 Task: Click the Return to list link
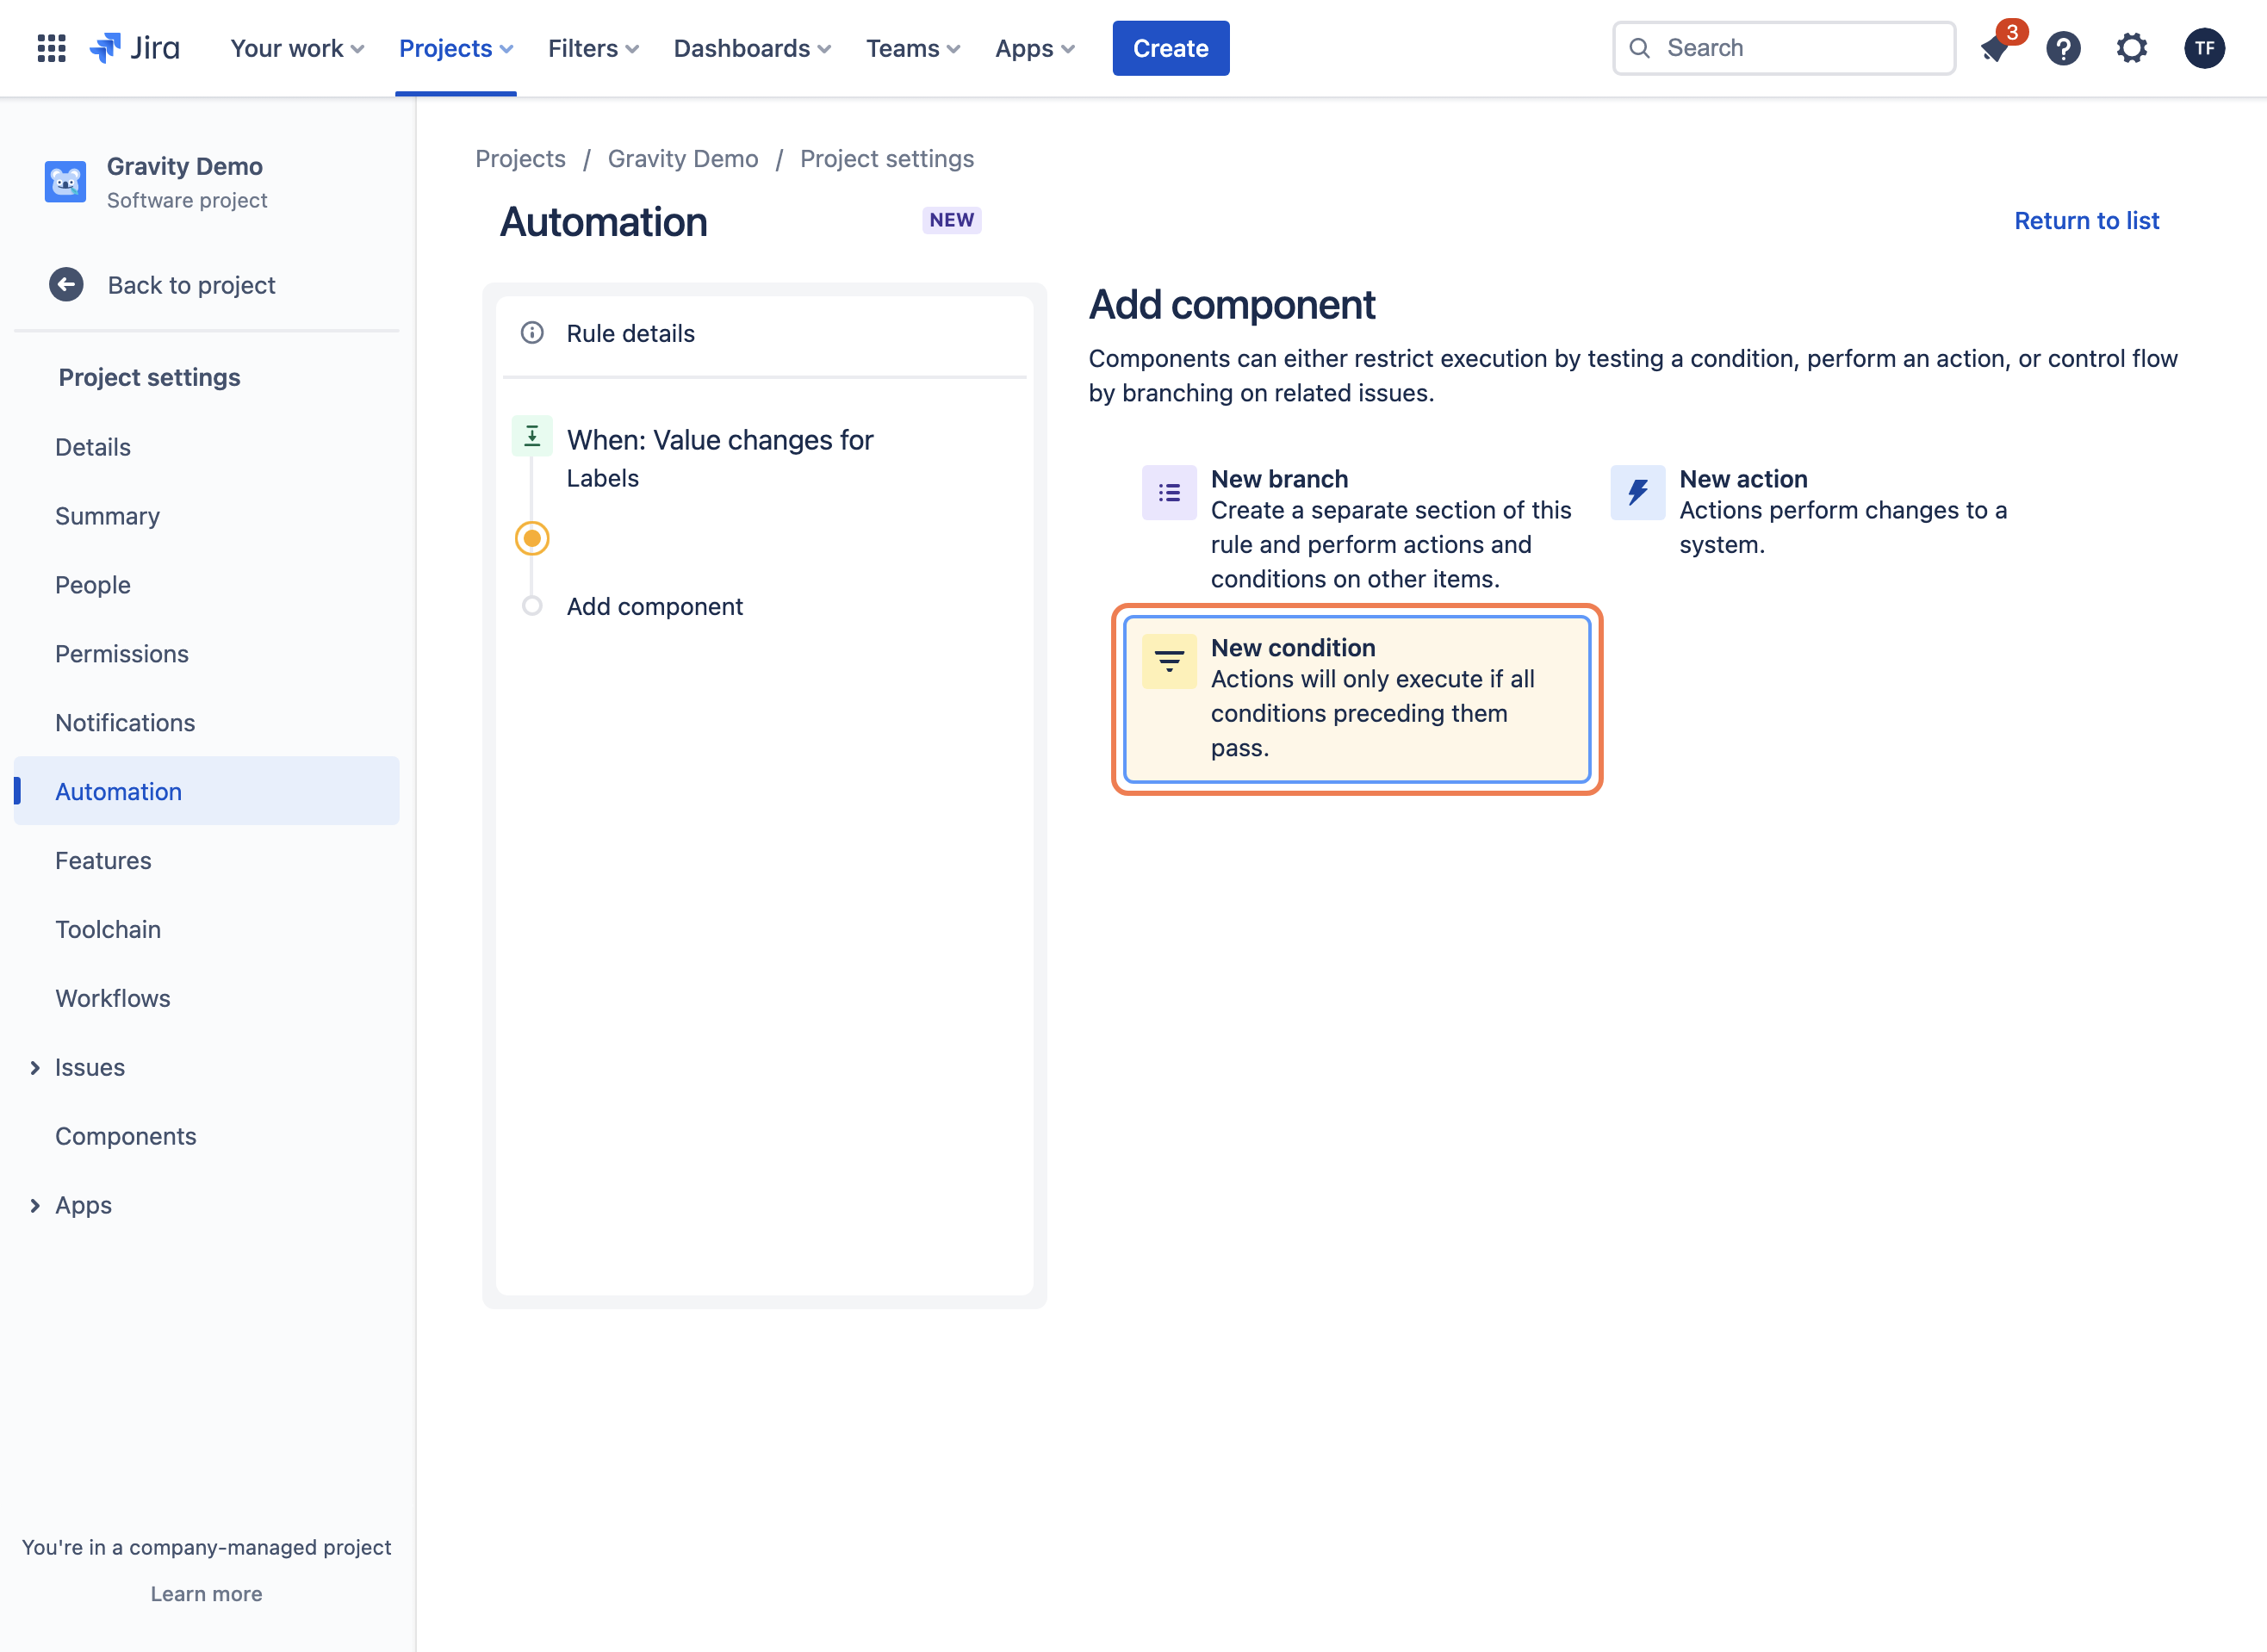[2086, 220]
